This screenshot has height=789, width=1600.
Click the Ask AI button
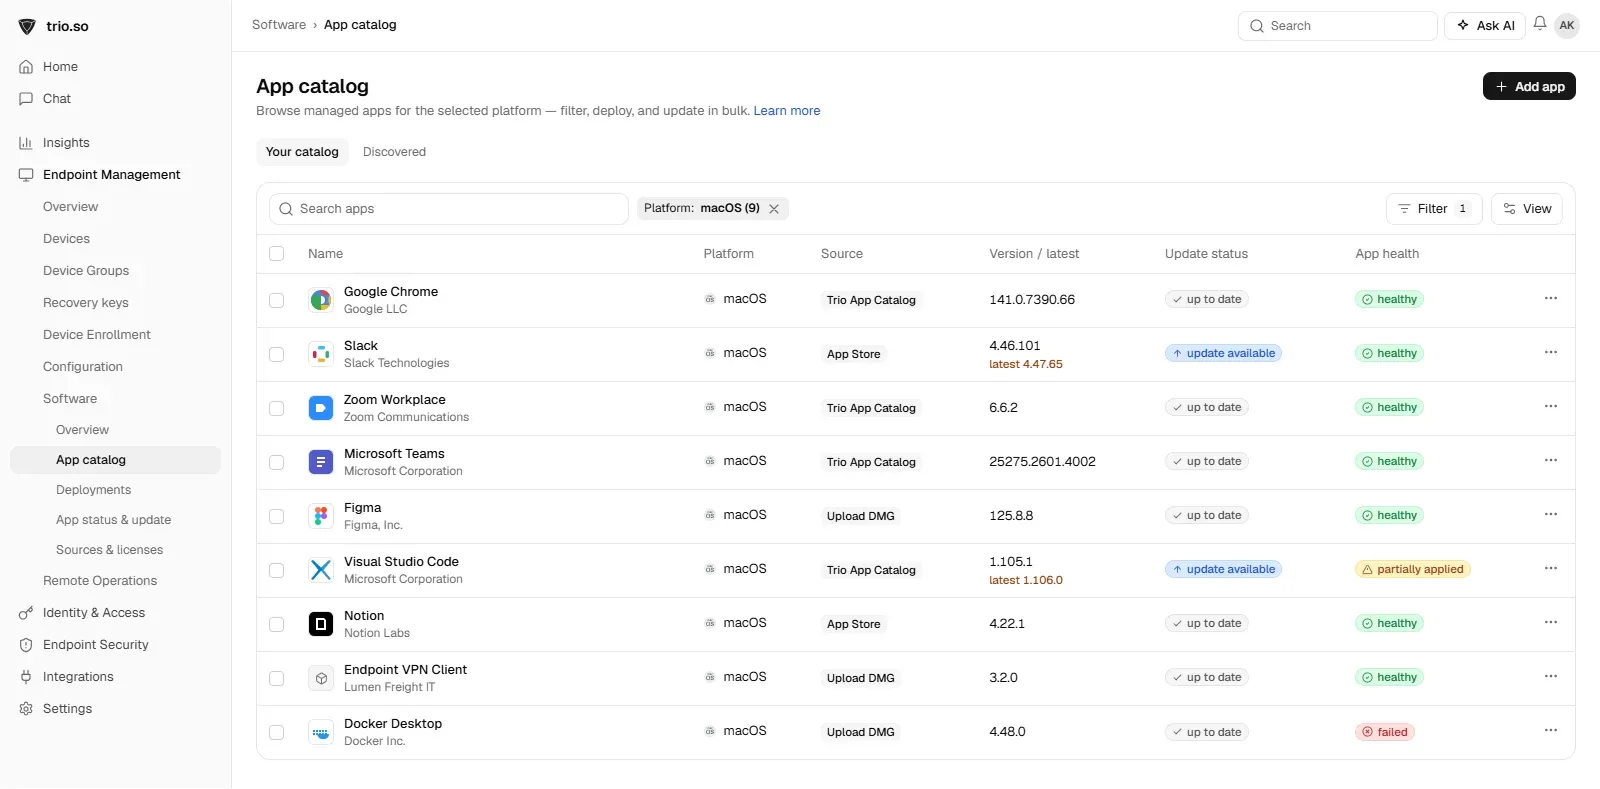click(x=1485, y=25)
